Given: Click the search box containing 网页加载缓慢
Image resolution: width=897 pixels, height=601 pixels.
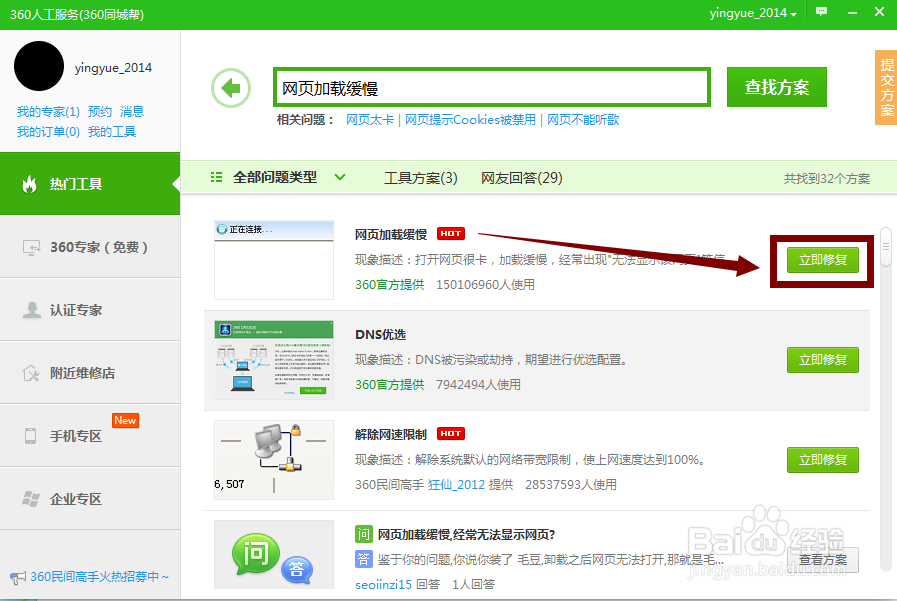Looking at the screenshot, I should point(492,87).
